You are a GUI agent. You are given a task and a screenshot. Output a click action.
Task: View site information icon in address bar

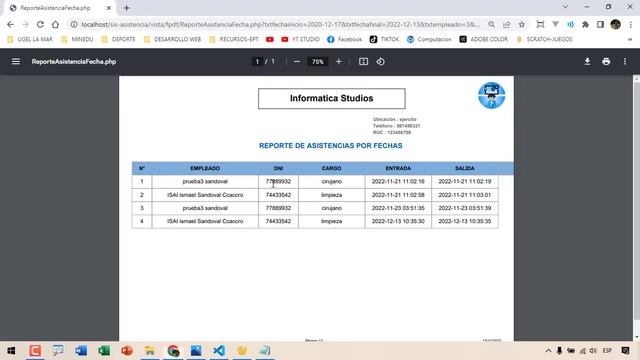pos(74,24)
